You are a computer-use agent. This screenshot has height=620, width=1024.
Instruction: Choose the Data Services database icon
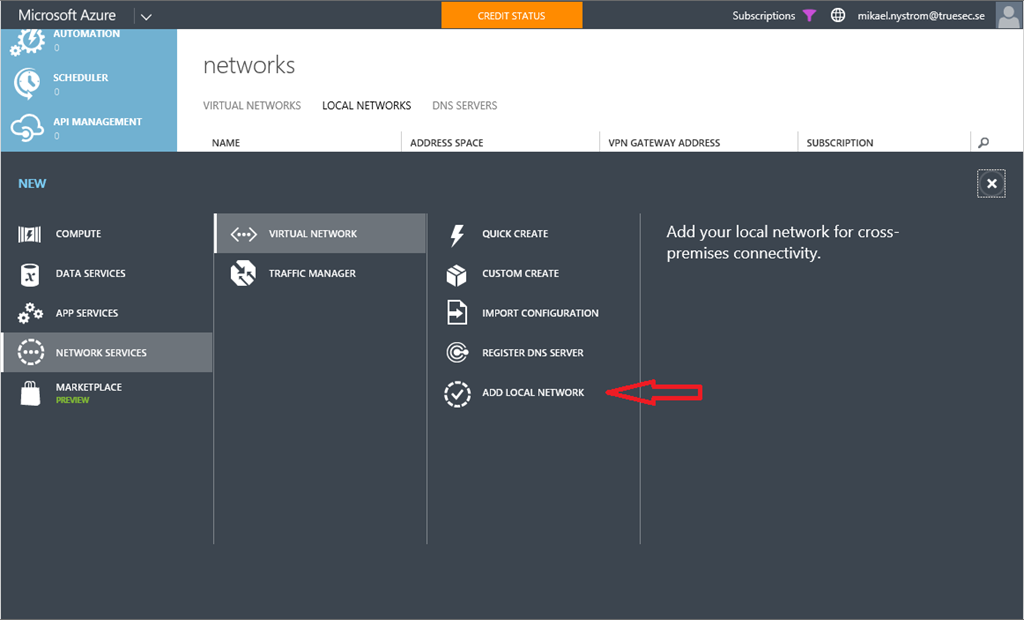31,274
